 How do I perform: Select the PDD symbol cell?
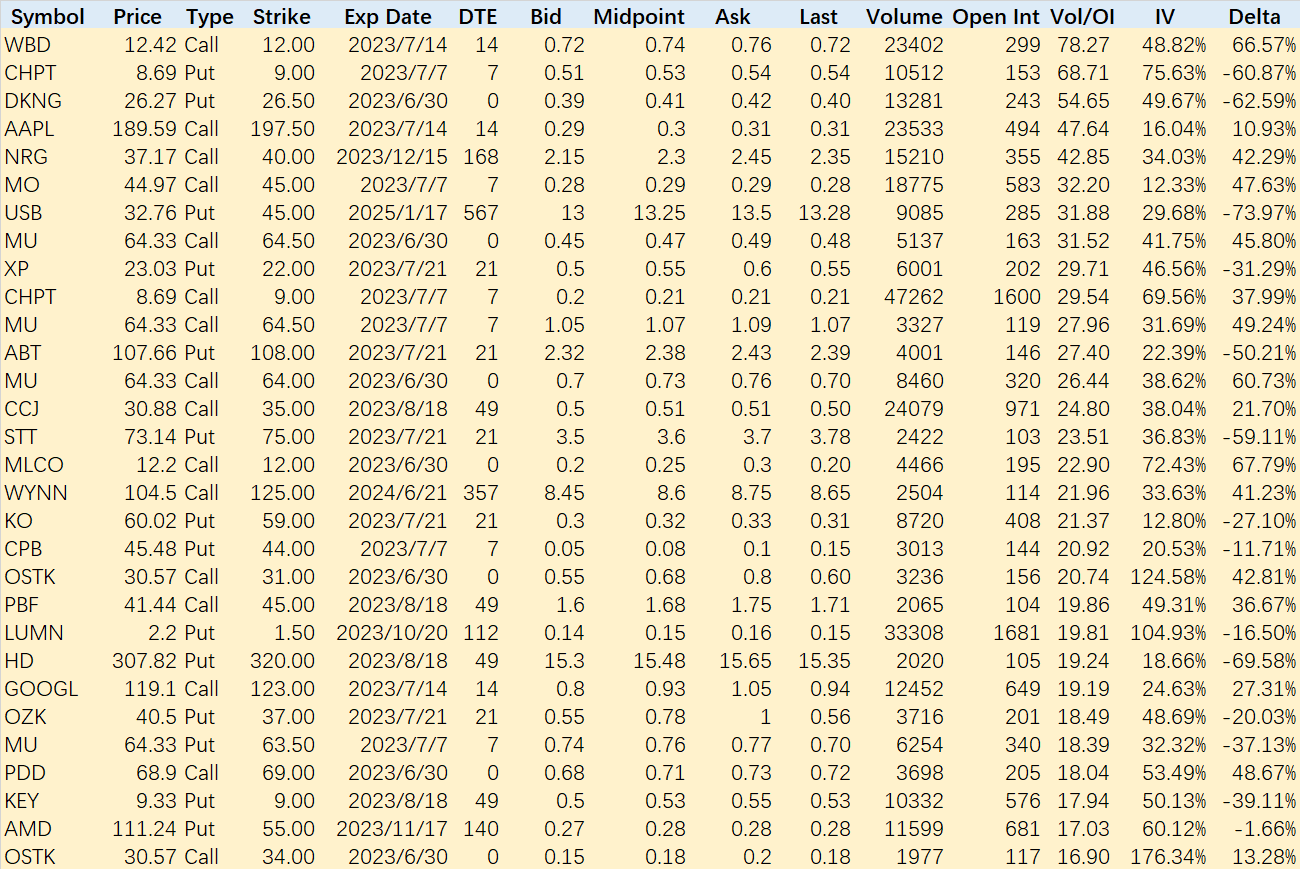25,773
